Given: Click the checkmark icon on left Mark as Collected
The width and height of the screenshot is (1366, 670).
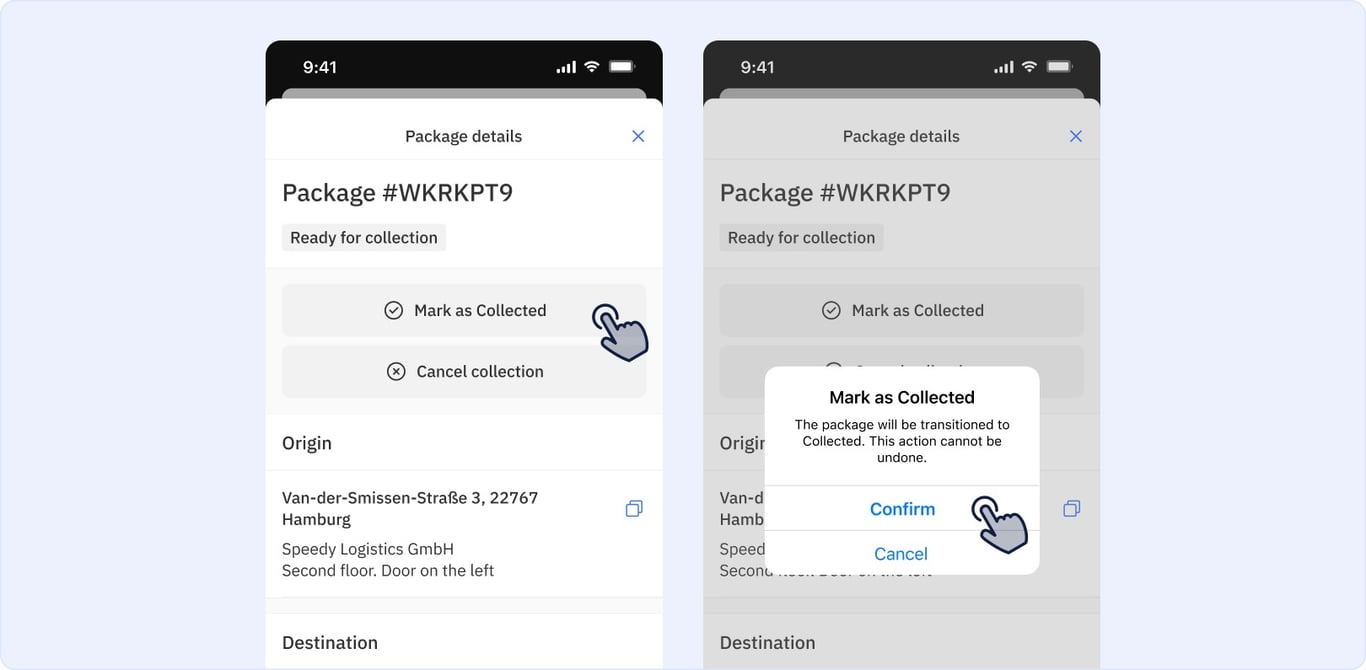Looking at the screenshot, I should point(394,310).
